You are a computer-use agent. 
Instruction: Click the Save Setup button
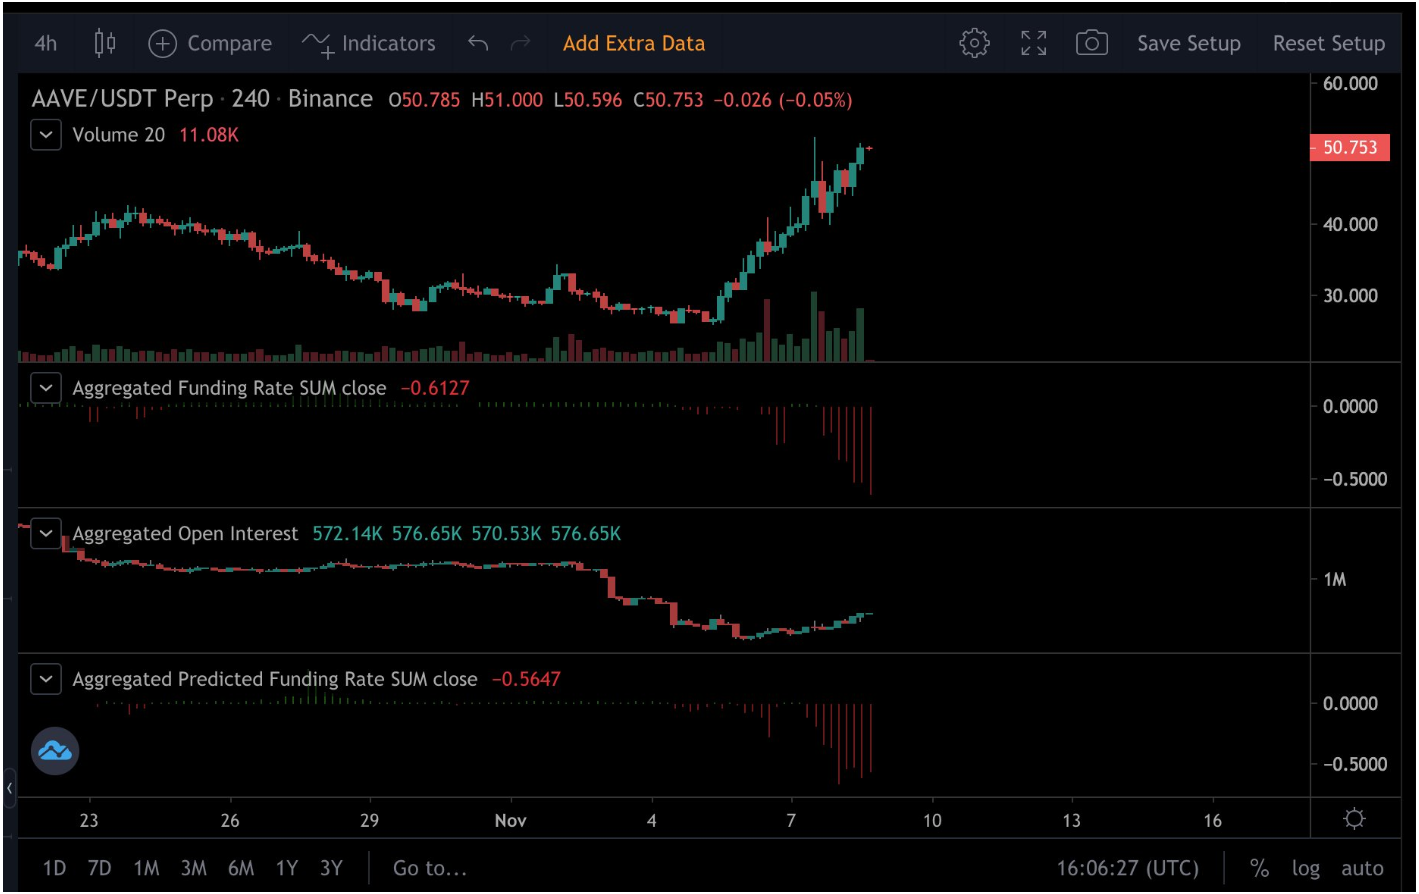click(x=1188, y=43)
